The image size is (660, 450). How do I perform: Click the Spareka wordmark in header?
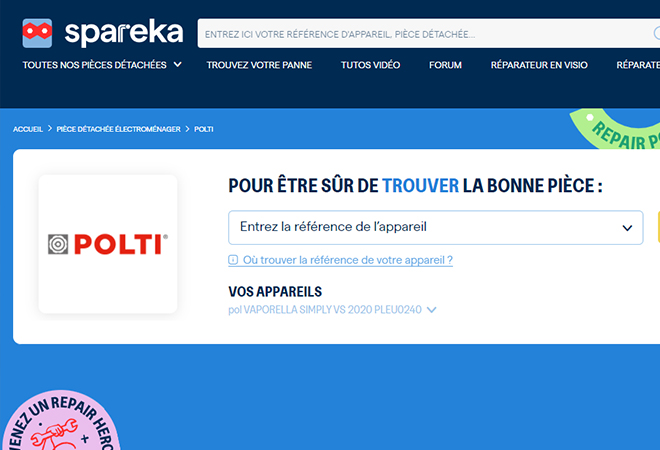124,33
